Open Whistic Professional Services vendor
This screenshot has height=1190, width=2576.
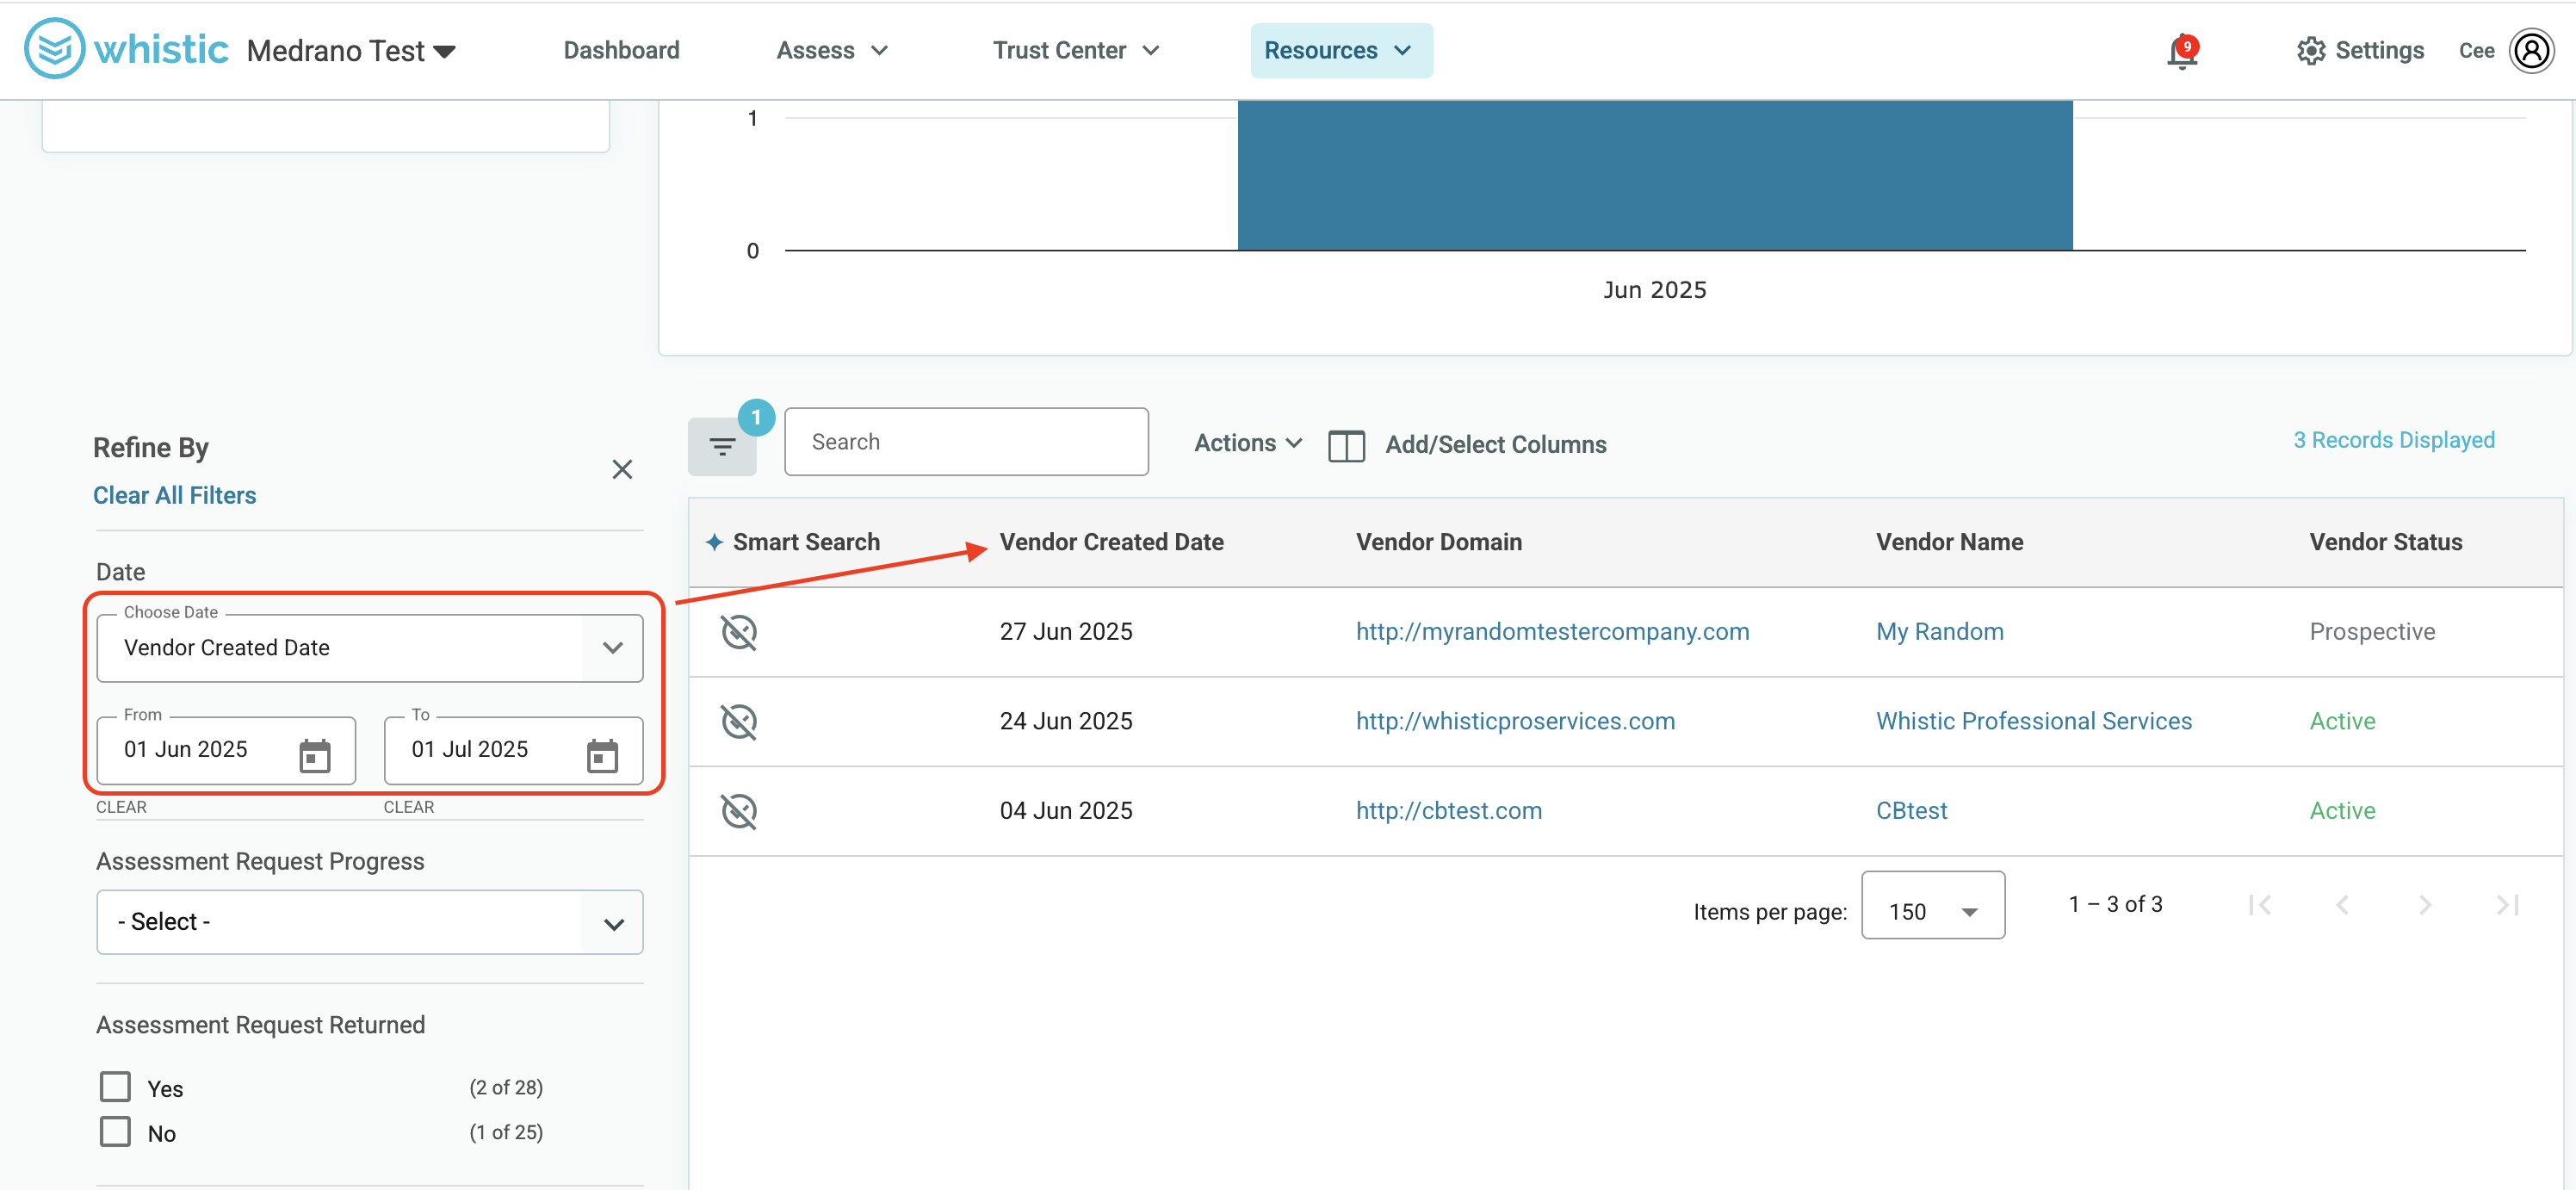point(2033,721)
